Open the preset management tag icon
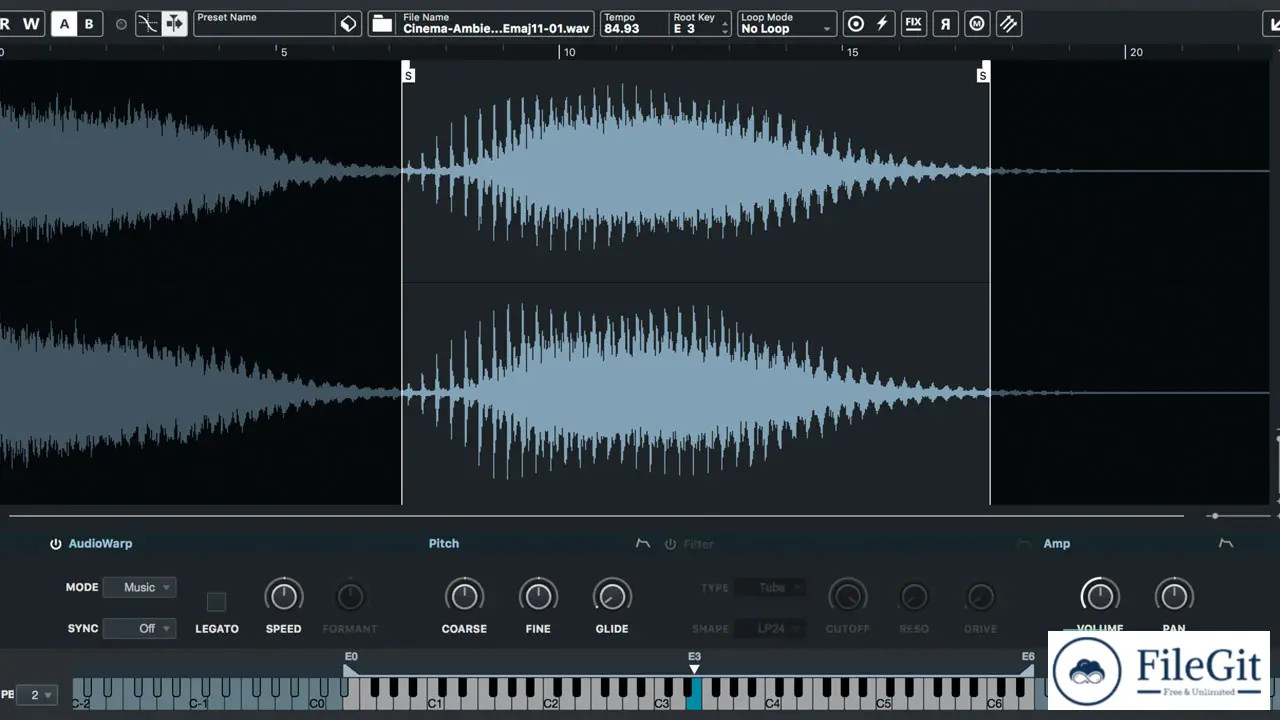 pos(349,24)
